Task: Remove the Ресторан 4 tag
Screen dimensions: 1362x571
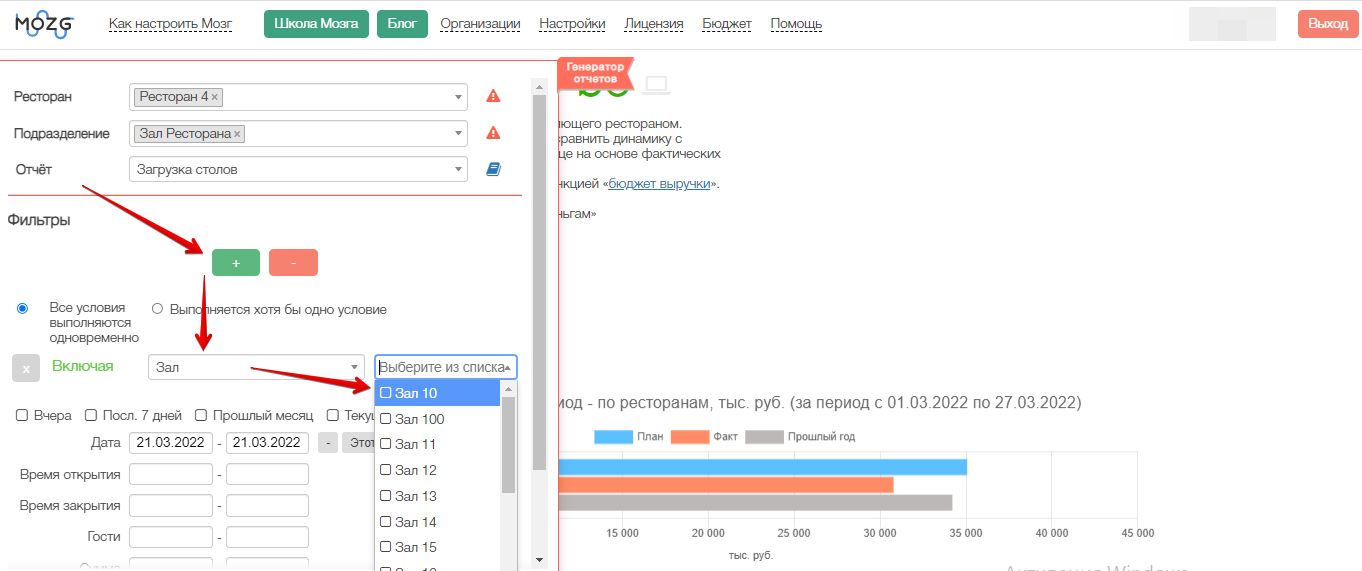Action: pyautogui.click(x=215, y=97)
